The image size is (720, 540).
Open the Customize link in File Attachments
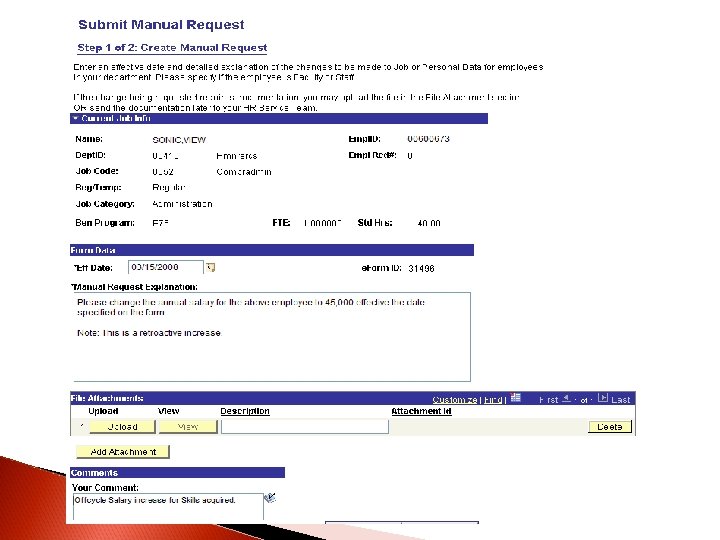coord(455,400)
